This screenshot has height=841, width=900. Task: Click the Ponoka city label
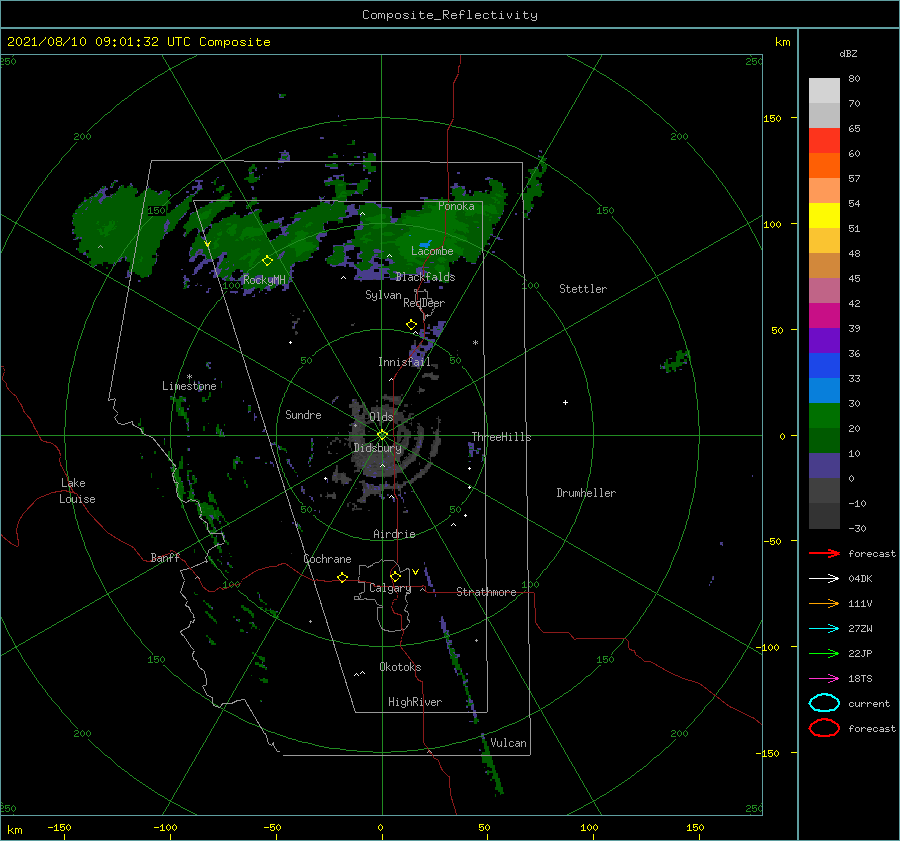coord(456,206)
